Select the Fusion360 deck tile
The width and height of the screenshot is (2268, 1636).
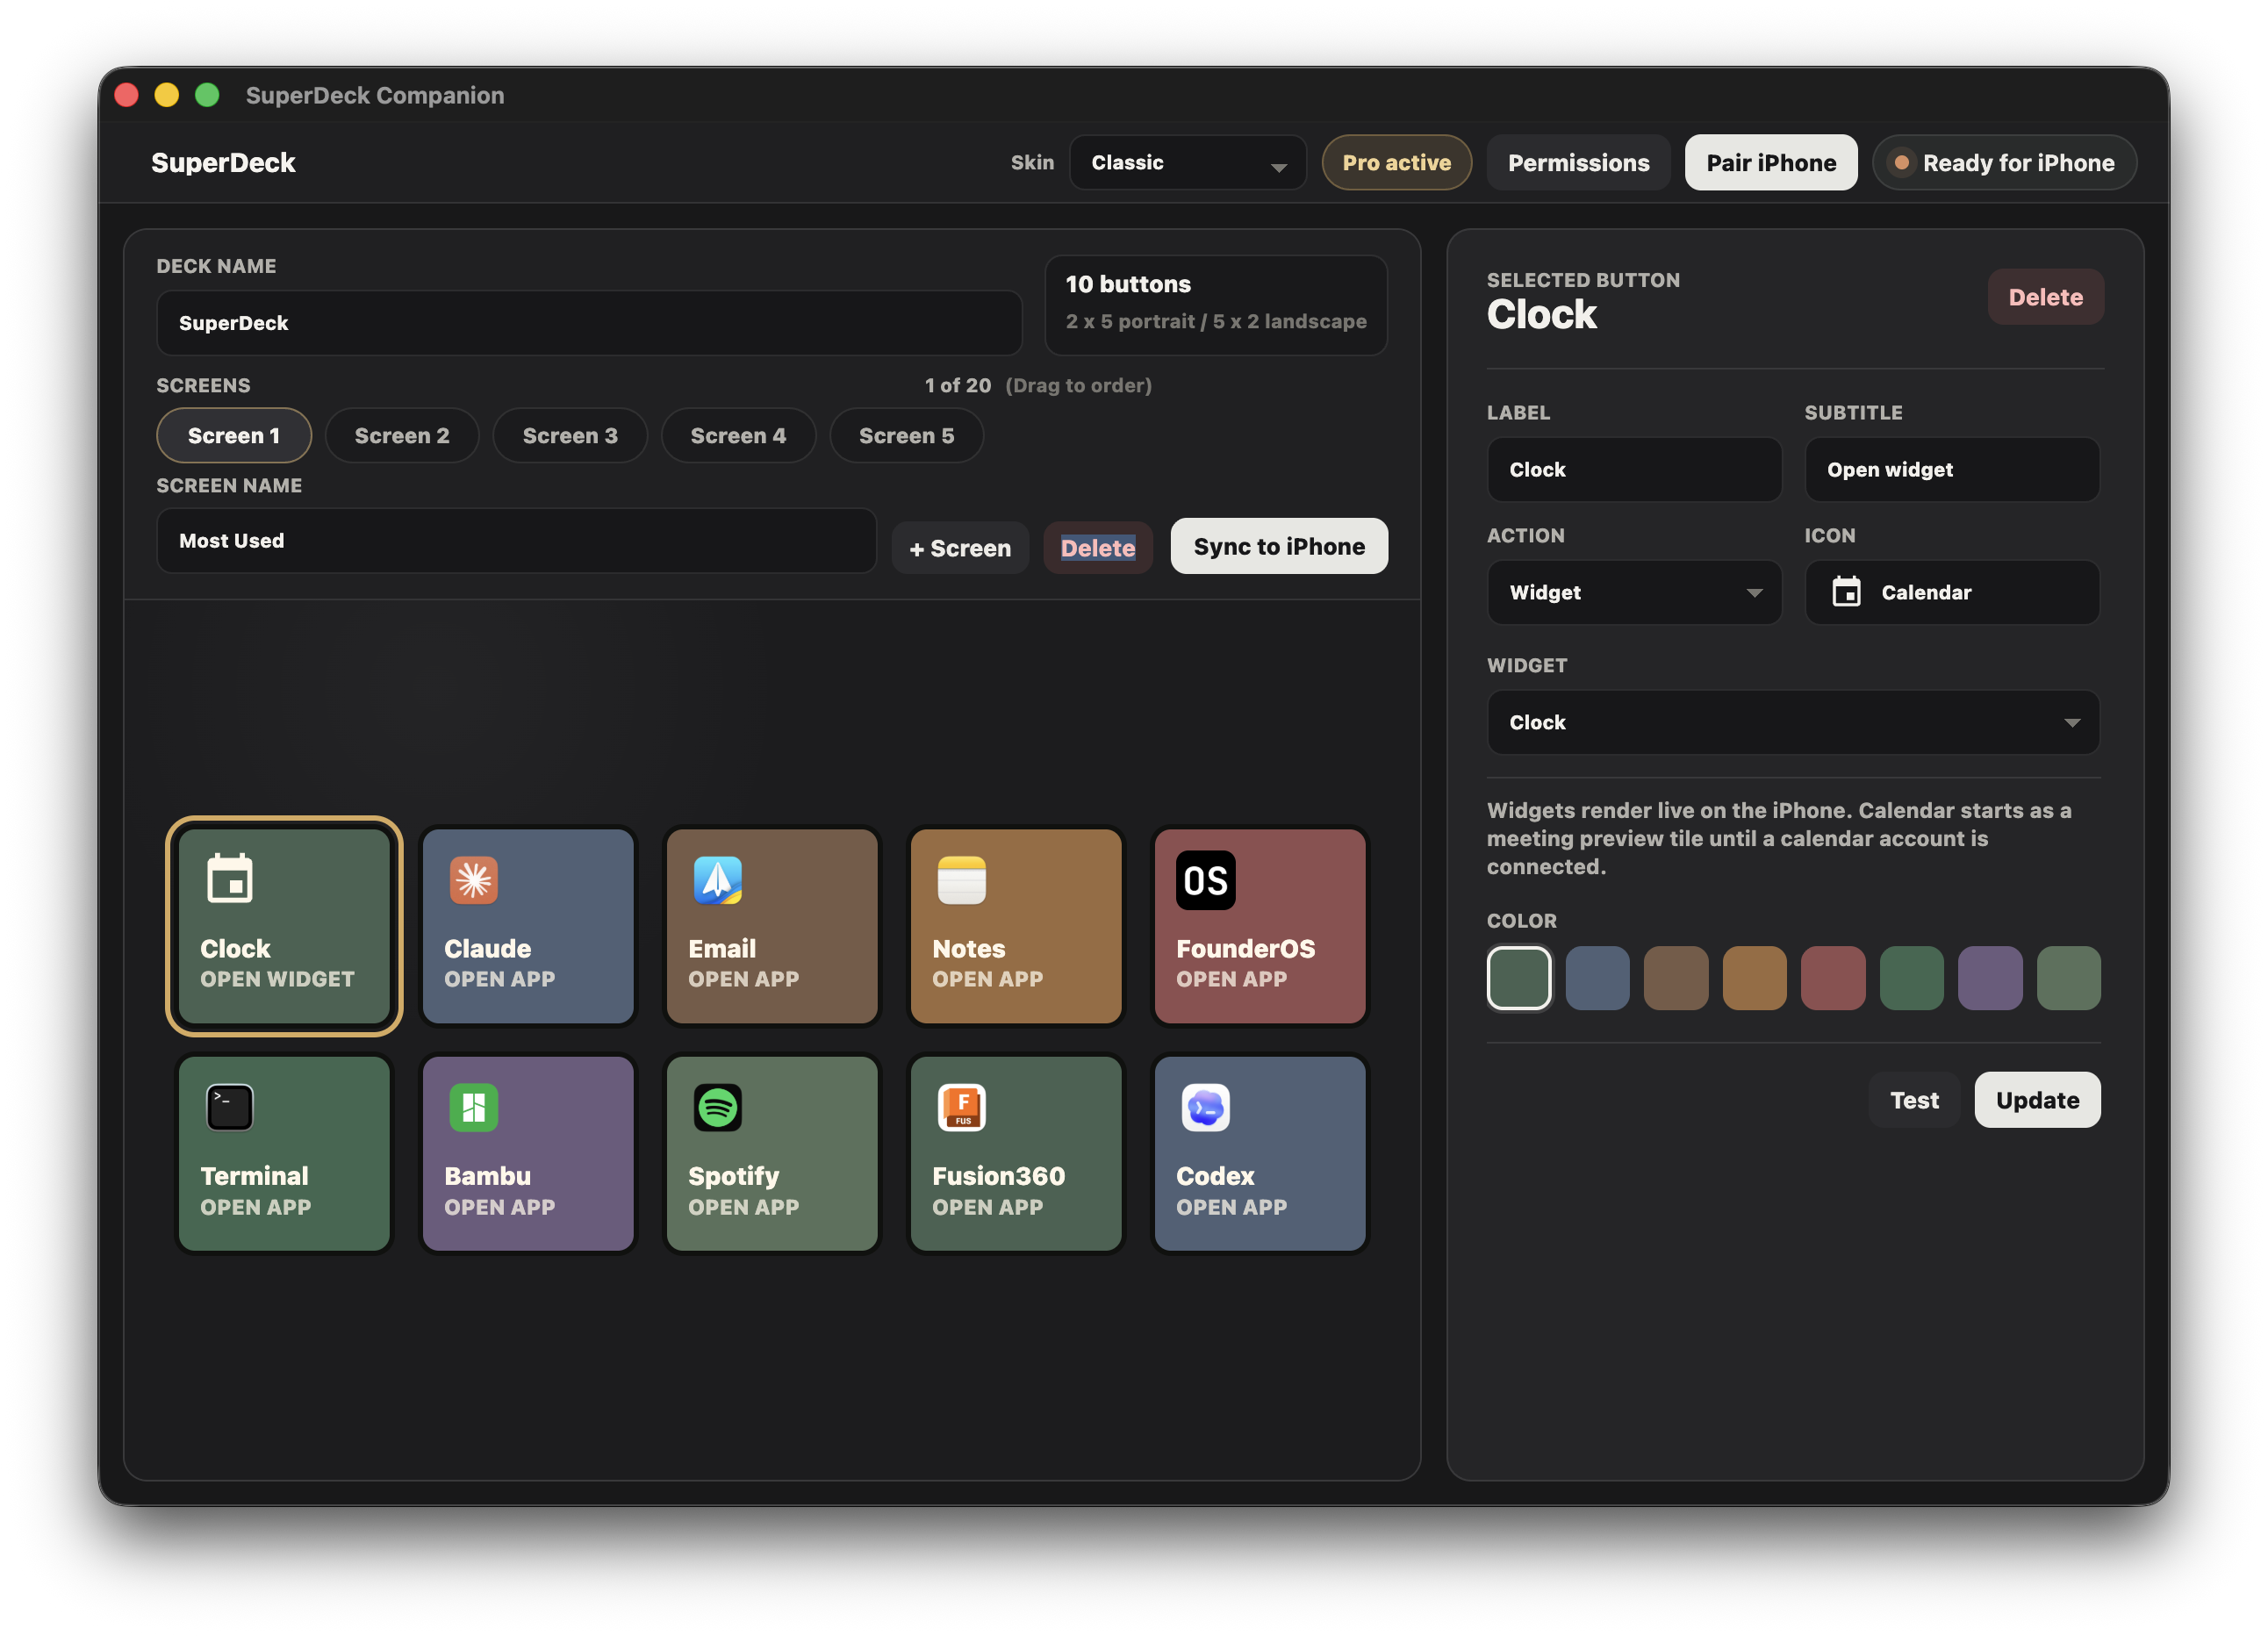[1016, 1154]
